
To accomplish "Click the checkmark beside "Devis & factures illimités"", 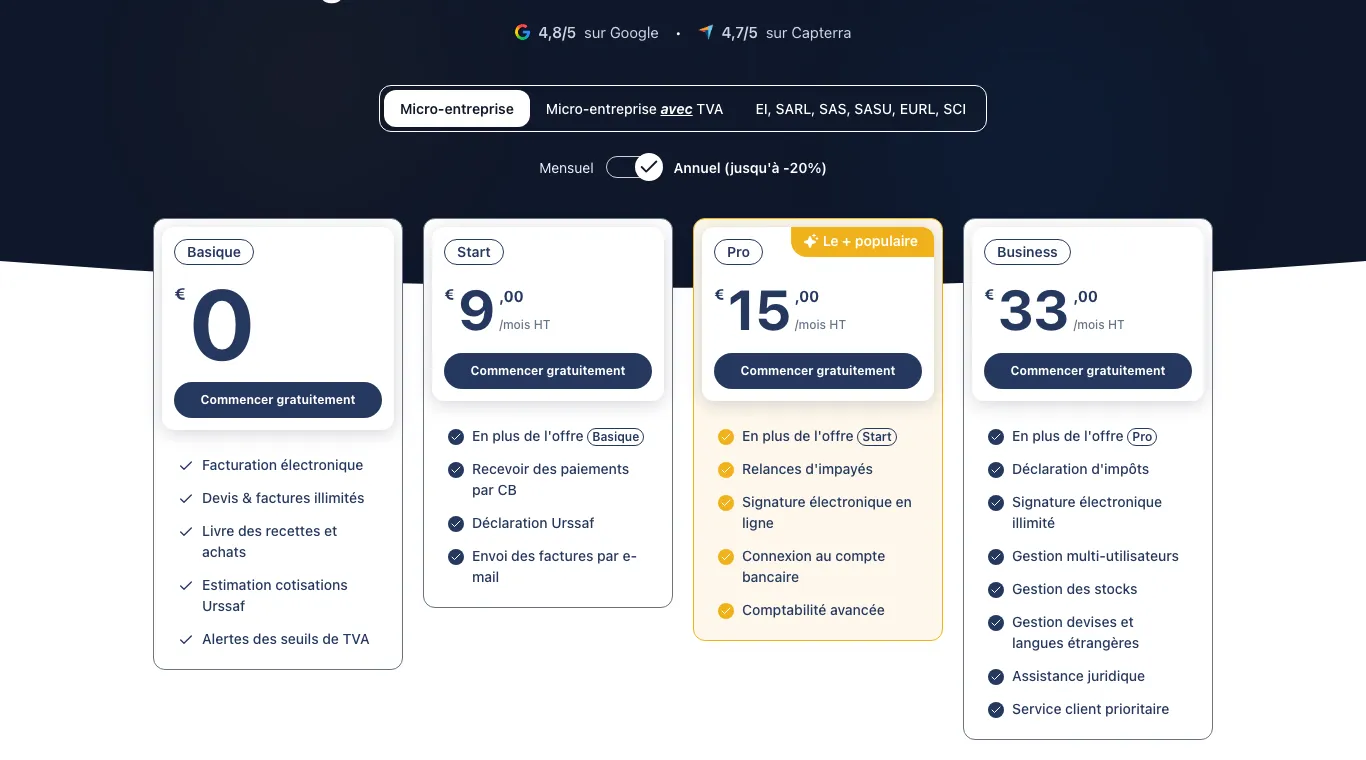I will tap(186, 499).
